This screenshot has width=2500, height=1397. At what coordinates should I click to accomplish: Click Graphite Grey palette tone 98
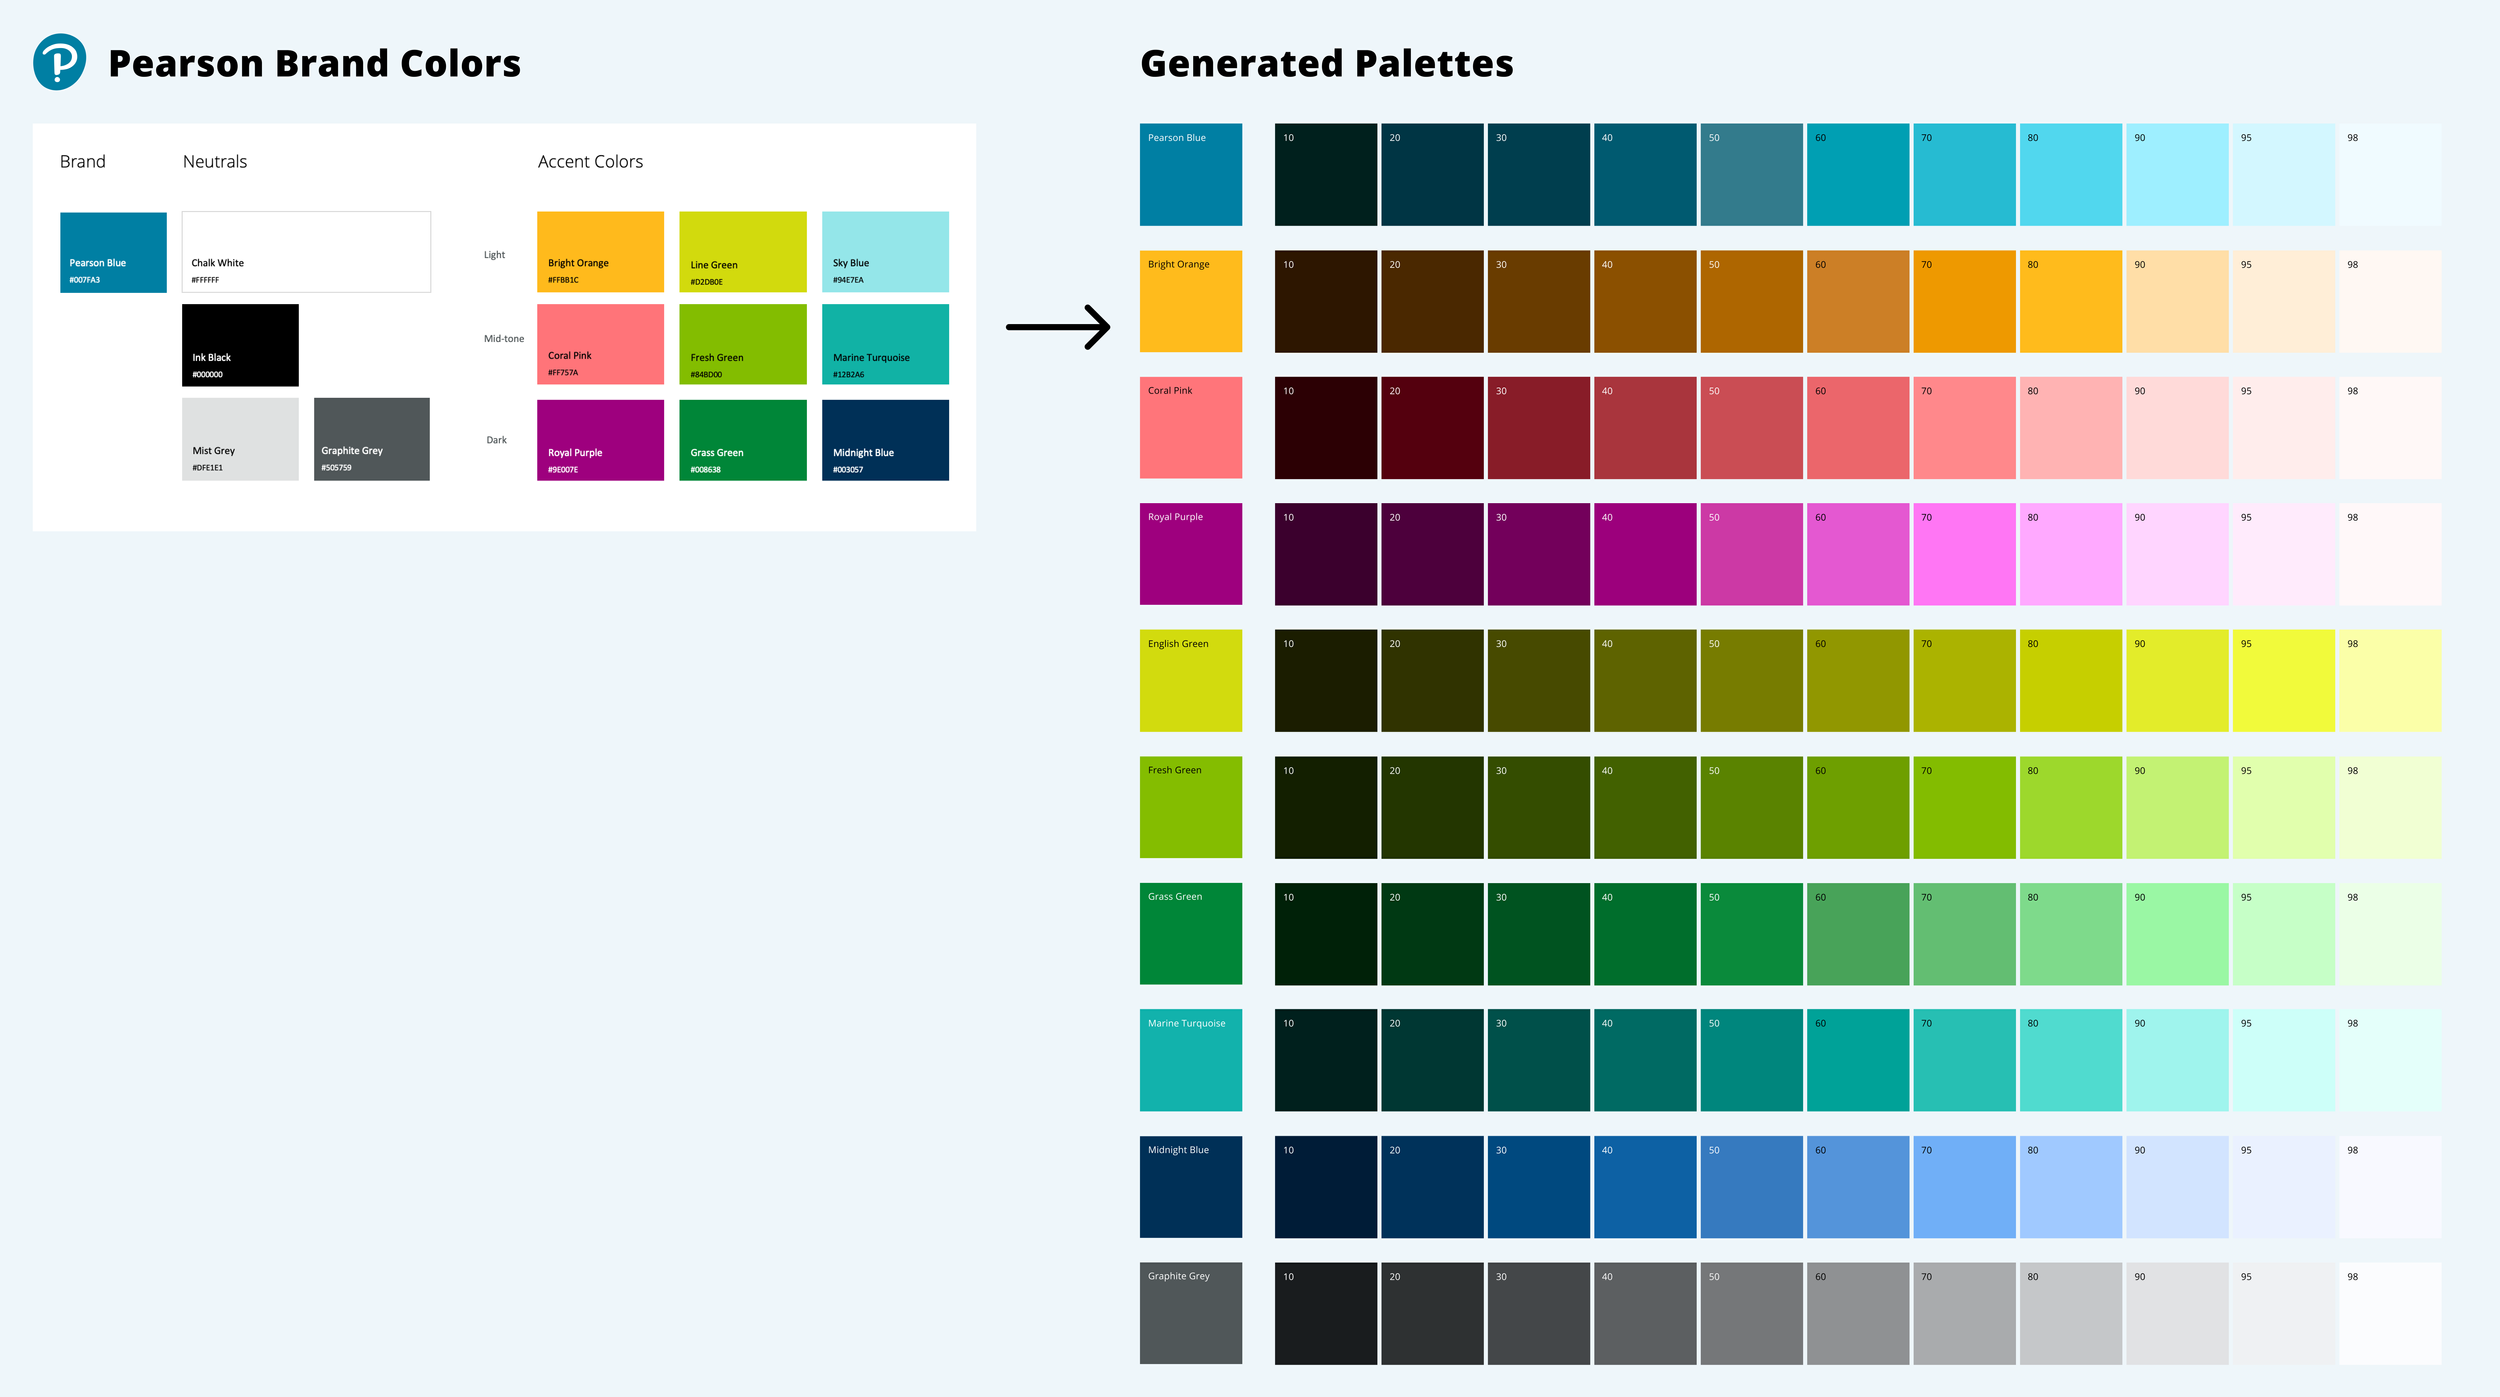click(2389, 1313)
